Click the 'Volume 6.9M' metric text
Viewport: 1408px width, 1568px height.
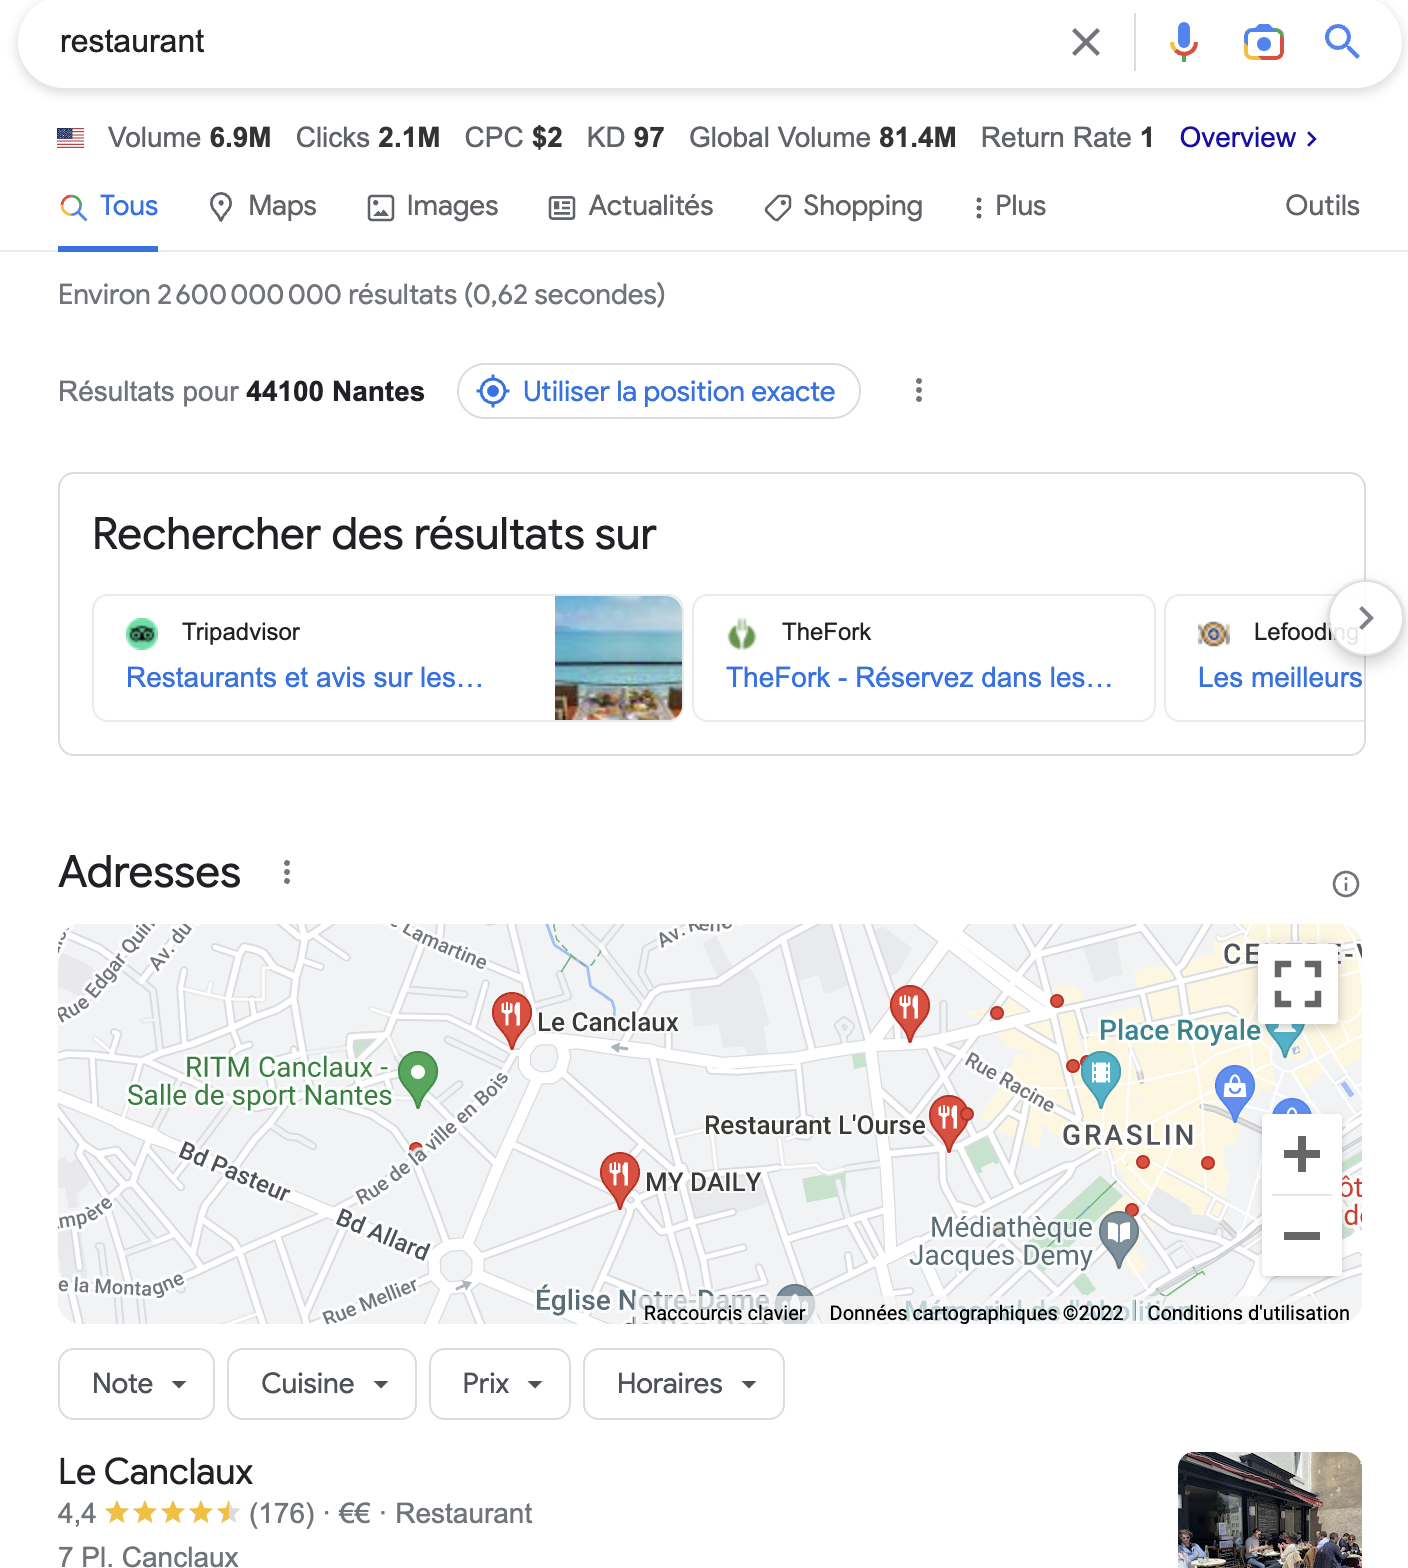(x=189, y=137)
